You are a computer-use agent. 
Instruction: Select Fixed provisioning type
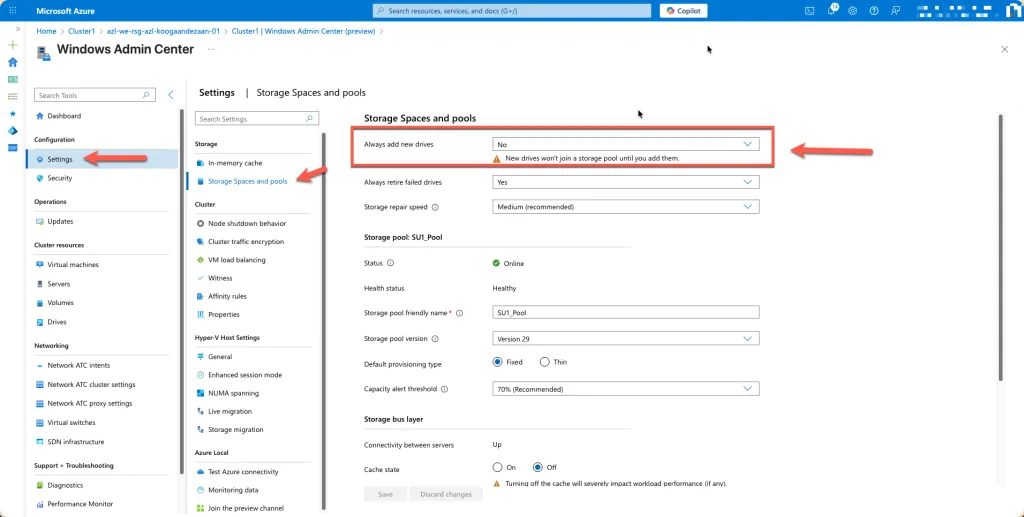[498, 362]
